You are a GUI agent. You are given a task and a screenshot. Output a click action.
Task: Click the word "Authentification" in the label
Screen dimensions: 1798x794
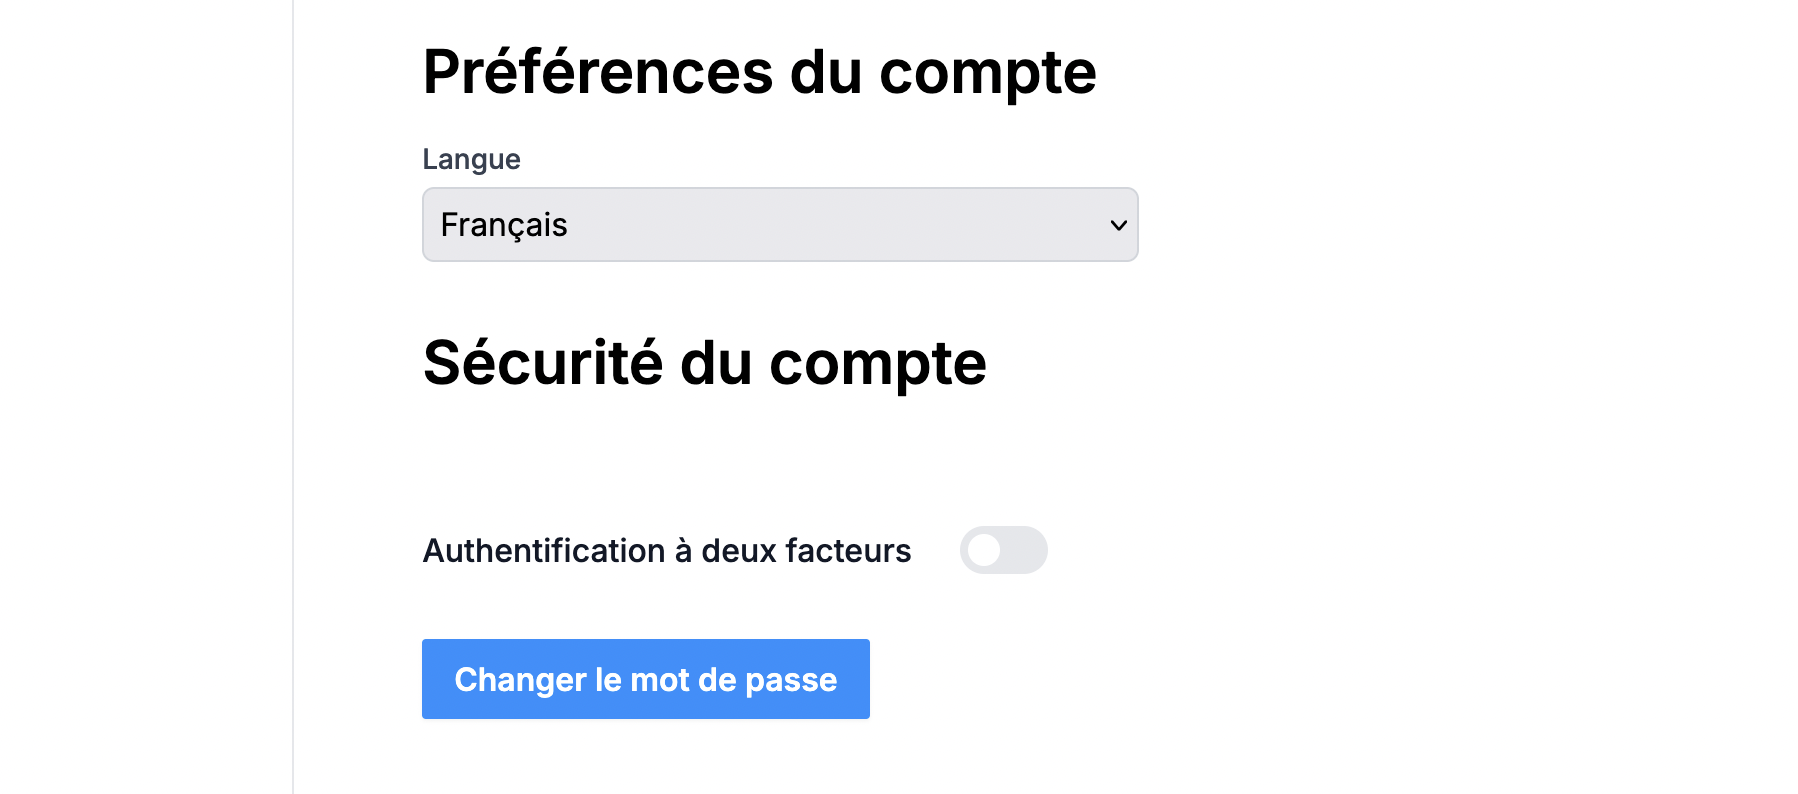544,551
